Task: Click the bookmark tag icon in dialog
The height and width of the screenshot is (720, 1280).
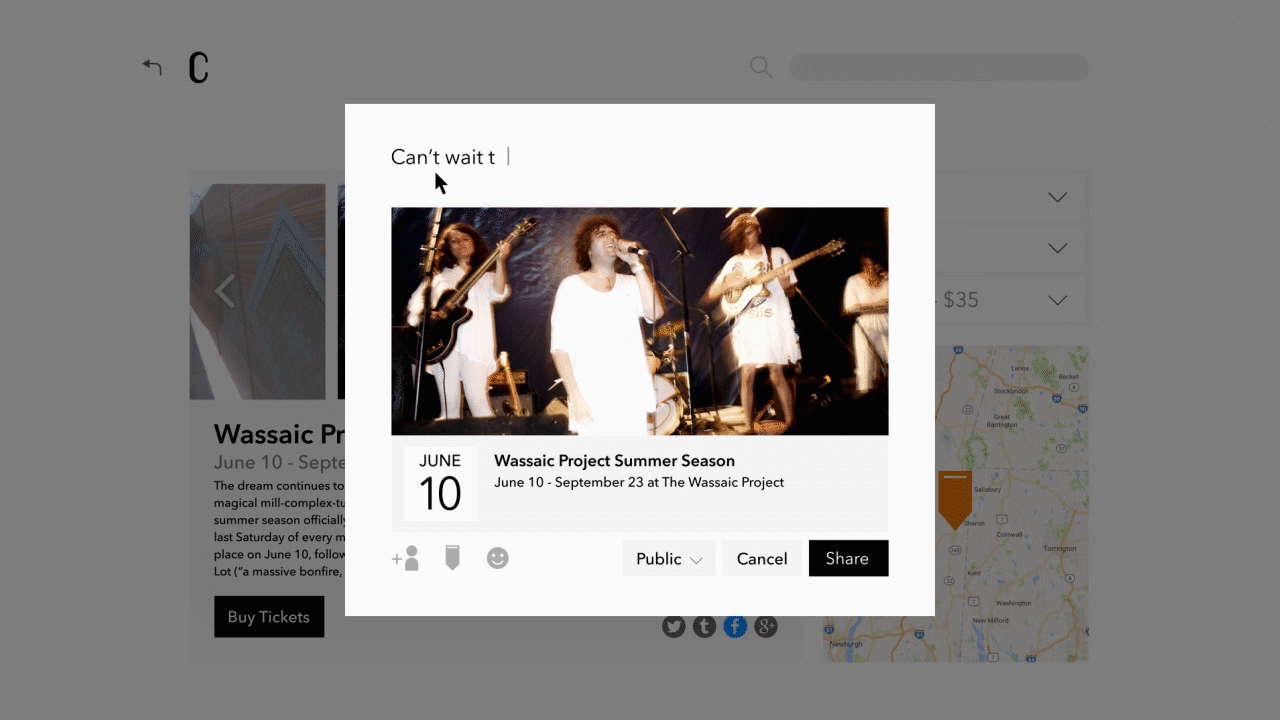Action: coord(452,558)
